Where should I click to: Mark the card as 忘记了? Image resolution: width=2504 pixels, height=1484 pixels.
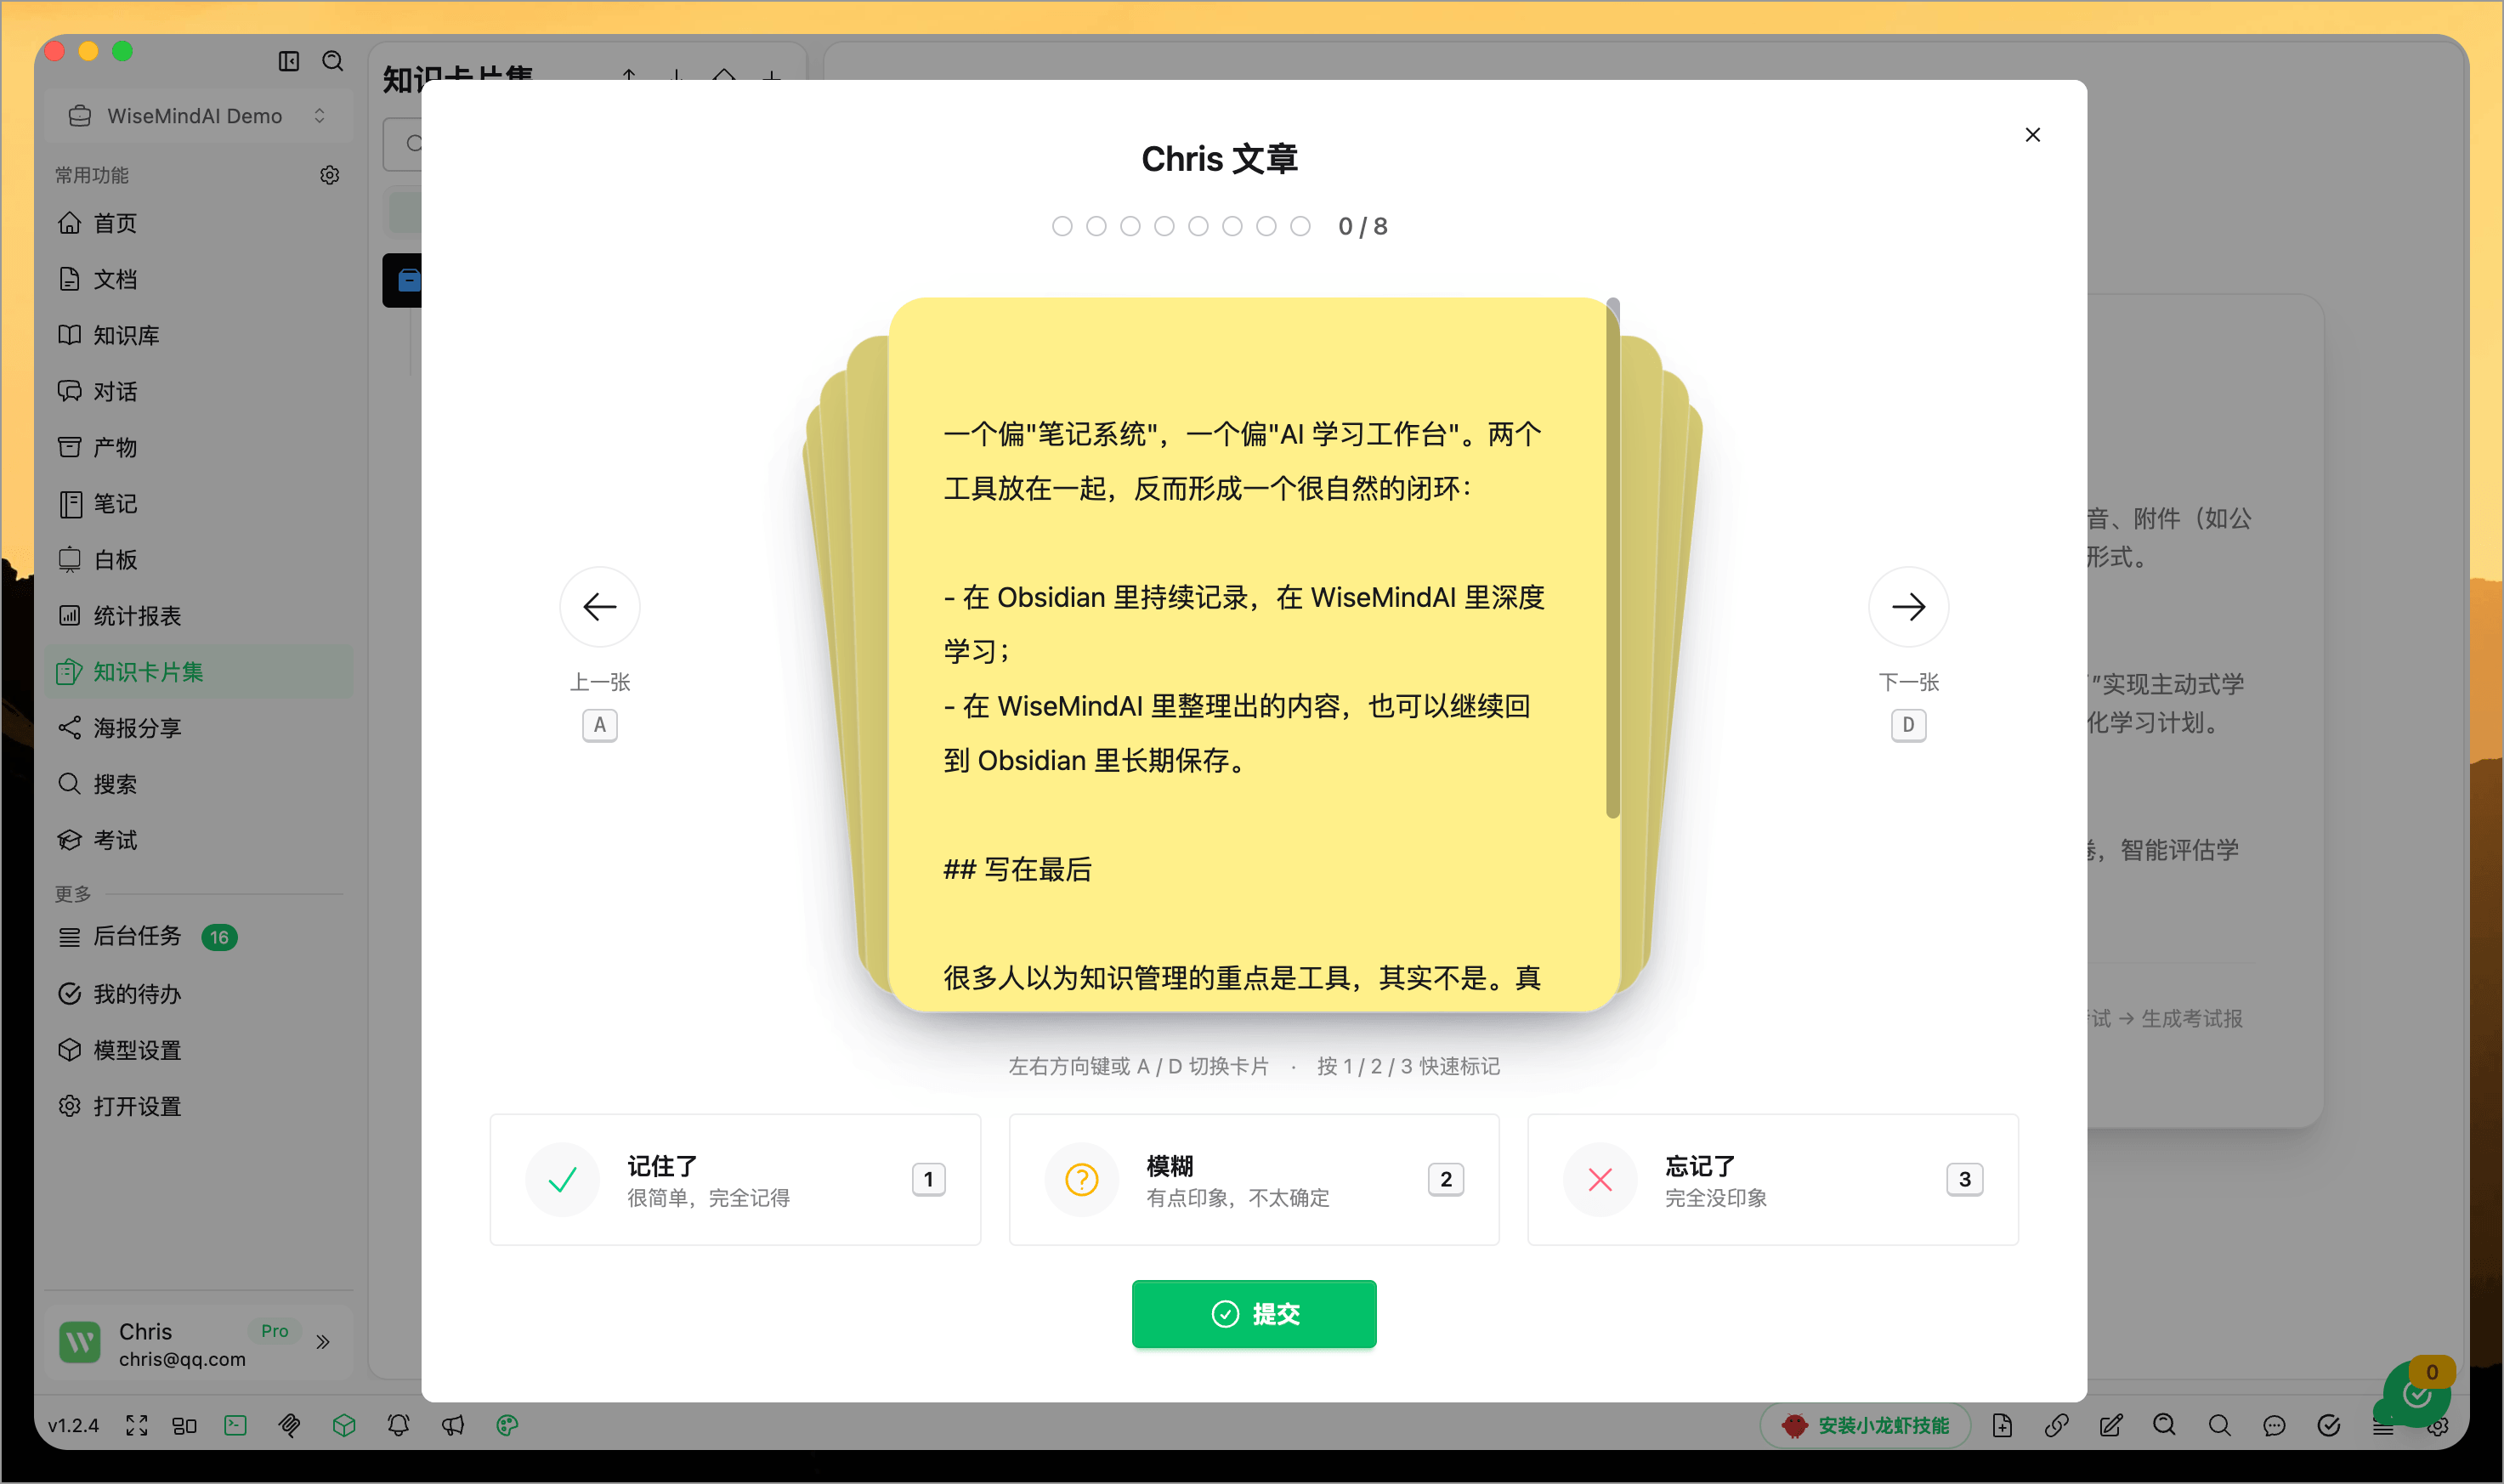[x=1772, y=1179]
